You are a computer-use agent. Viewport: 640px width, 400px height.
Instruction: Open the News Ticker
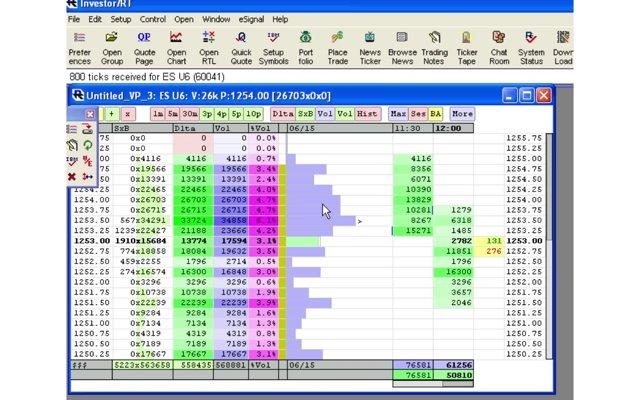[370, 48]
